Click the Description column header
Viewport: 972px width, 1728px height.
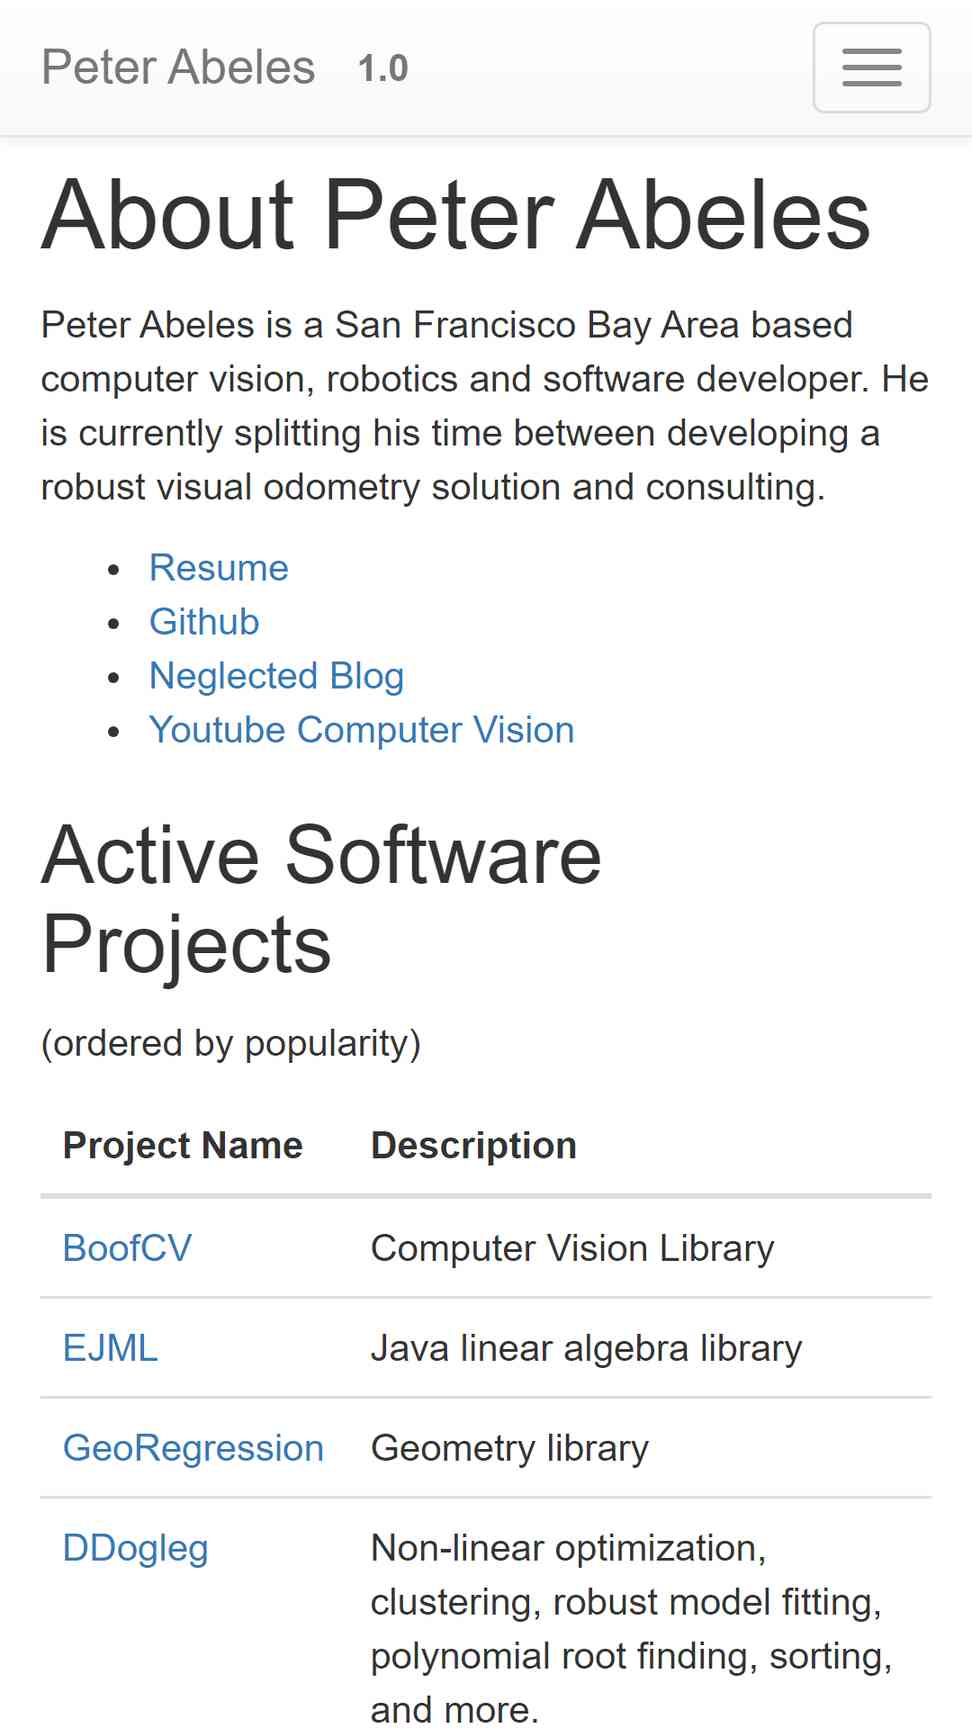point(474,1146)
